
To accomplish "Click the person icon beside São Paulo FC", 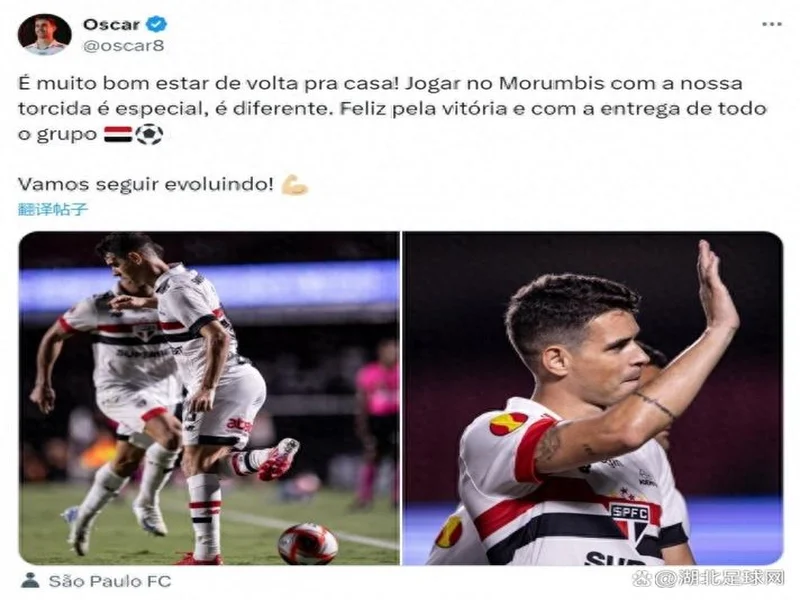I will [x=31, y=581].
